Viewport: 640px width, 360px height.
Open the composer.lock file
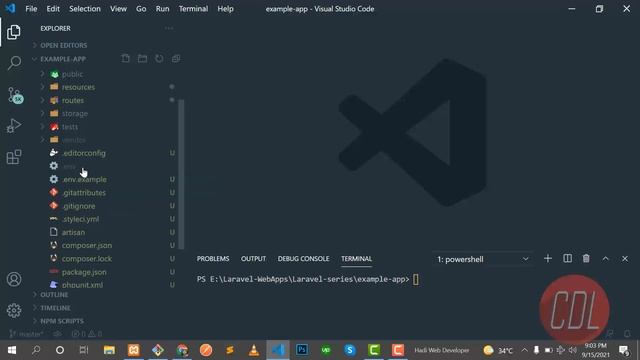pyautogui.click(x=87, y=259)
